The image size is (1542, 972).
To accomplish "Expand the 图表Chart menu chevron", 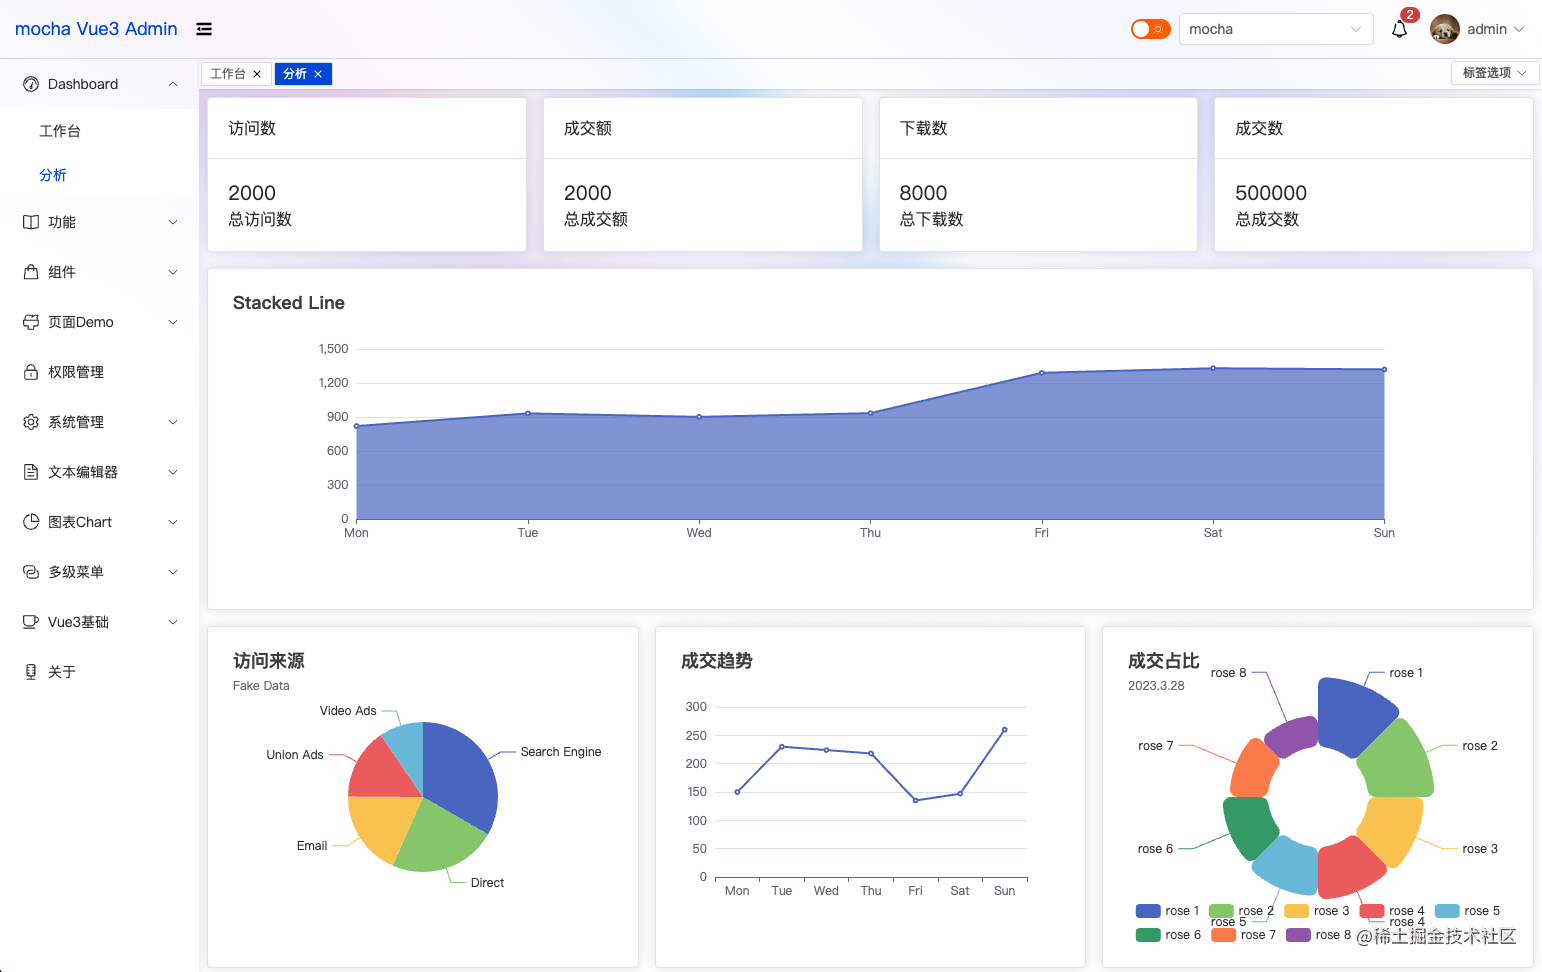I will pos(173,522).
